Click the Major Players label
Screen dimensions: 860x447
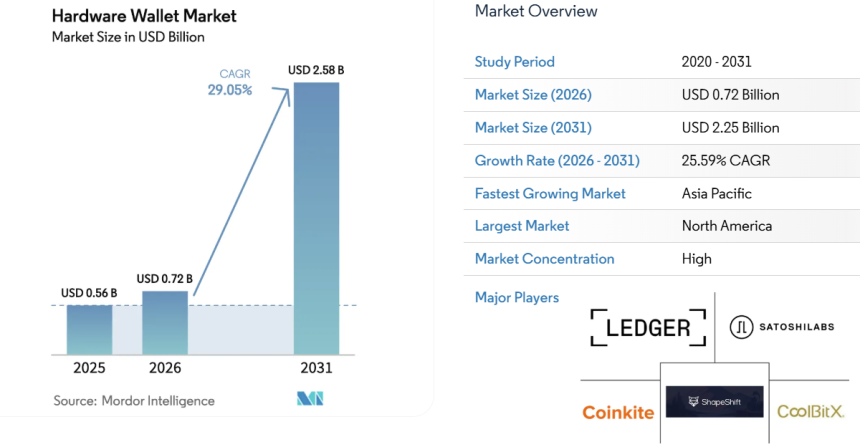point(516,297)
